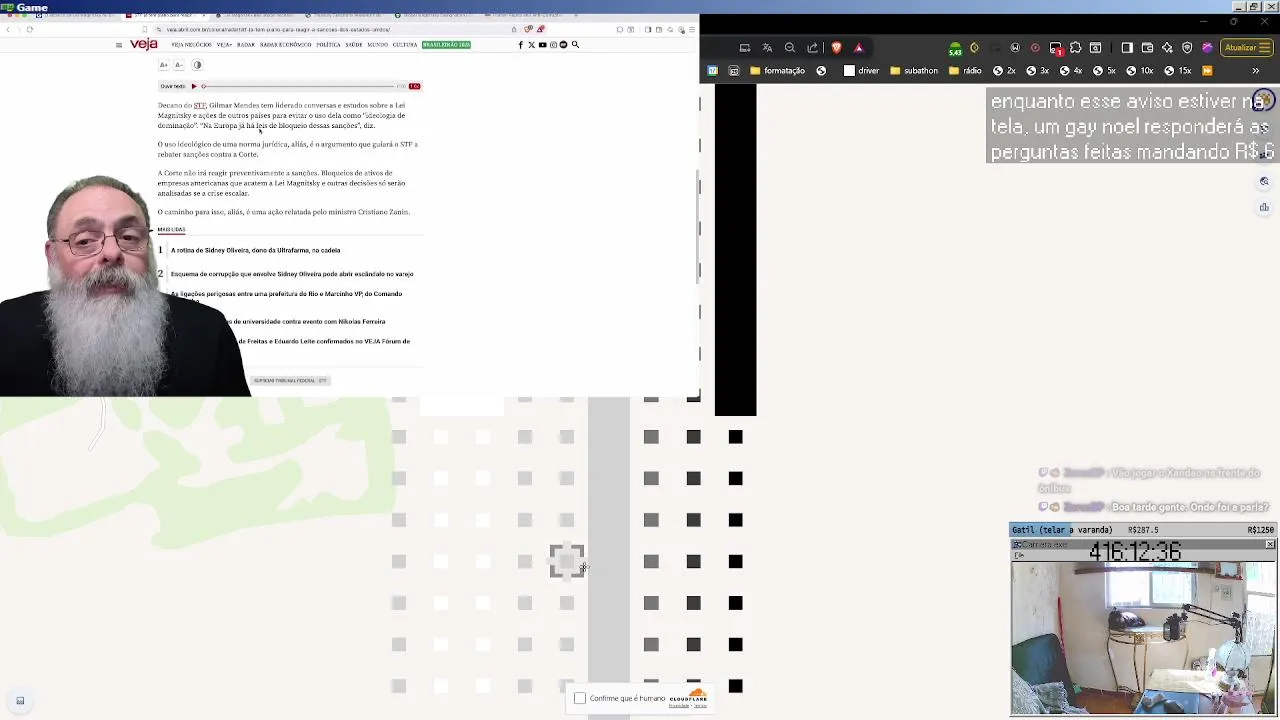Click the Brave Rewards triangle icon
Image resolution: width=1280 pixels, height=720 pixels.
pyautogui.click(x=858, y=47)
